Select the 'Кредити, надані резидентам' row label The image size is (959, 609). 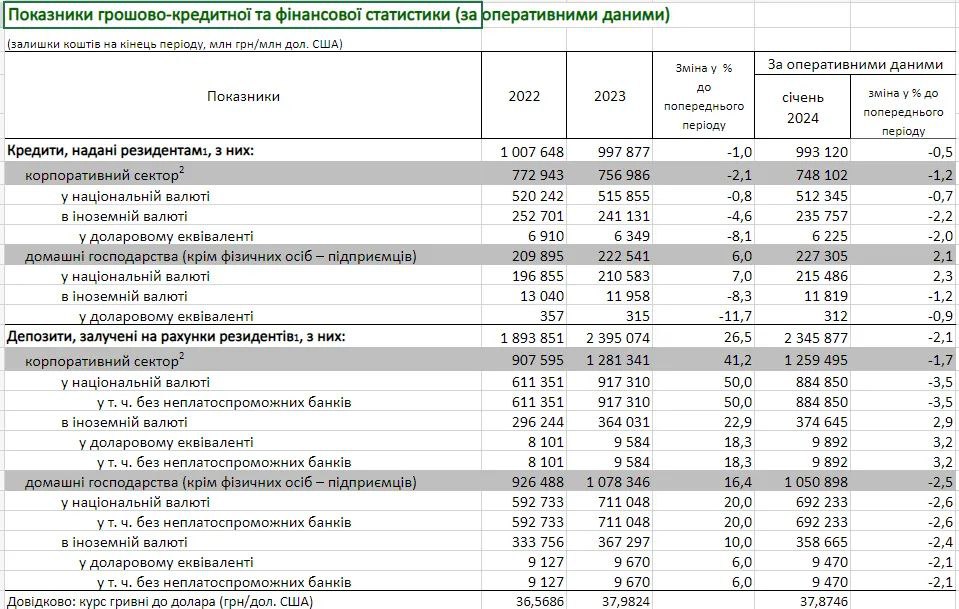pyautogui.click(x=131, y=151)
